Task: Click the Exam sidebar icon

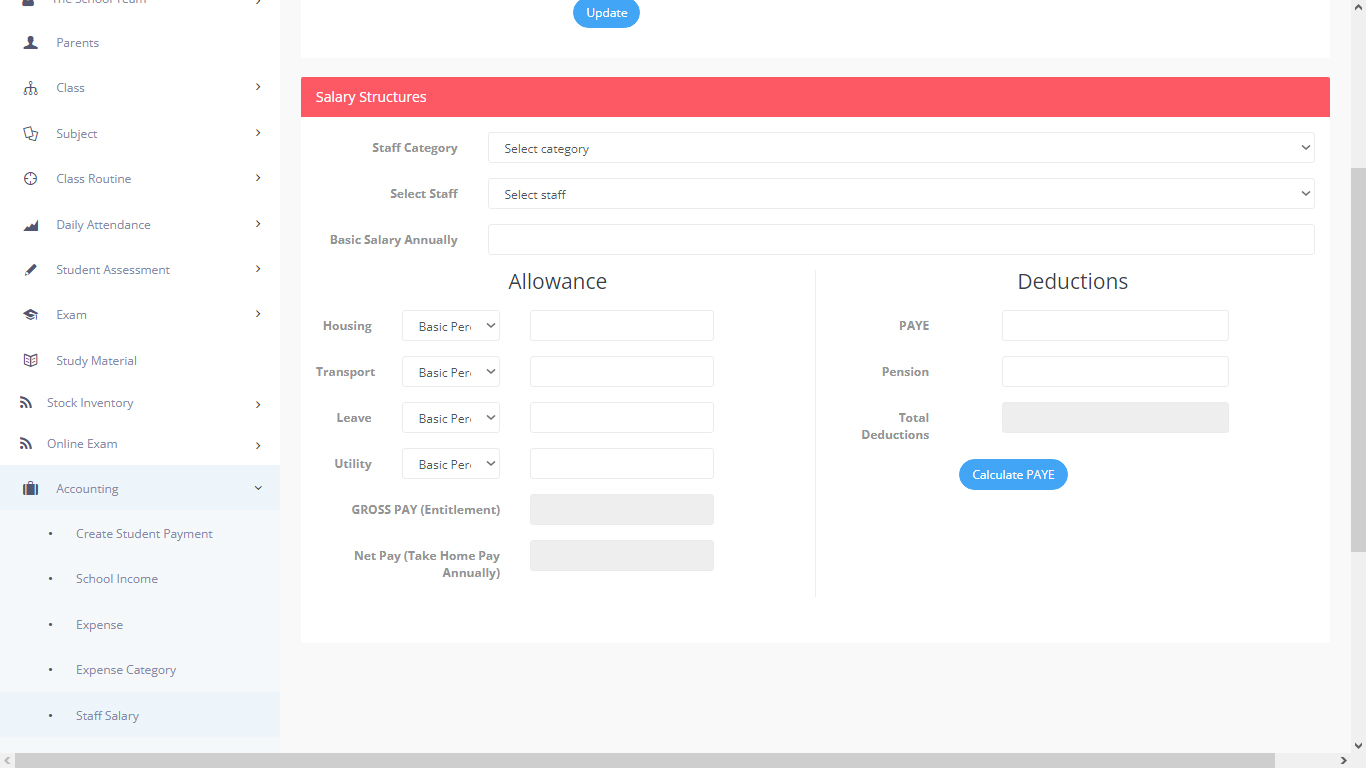Action: click(x=29, y=314)
